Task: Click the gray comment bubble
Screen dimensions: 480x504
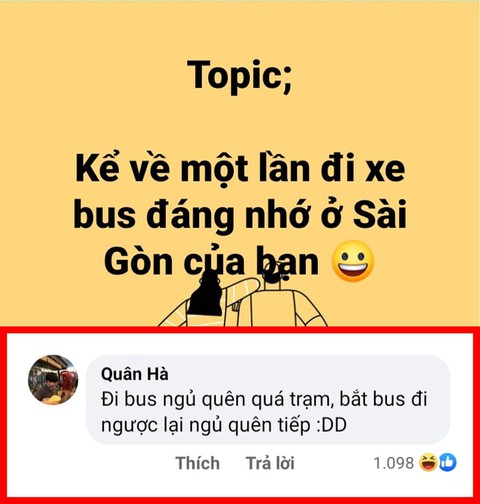Action: tap(268, 400)
